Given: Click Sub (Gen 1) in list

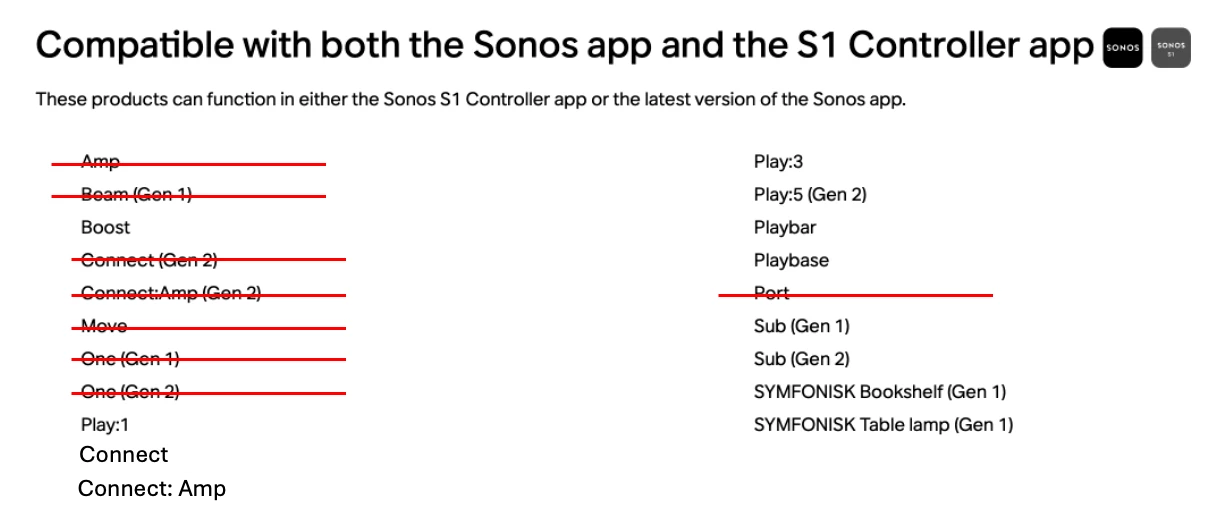Looking at the screenshot, I should tap(802, 326).
